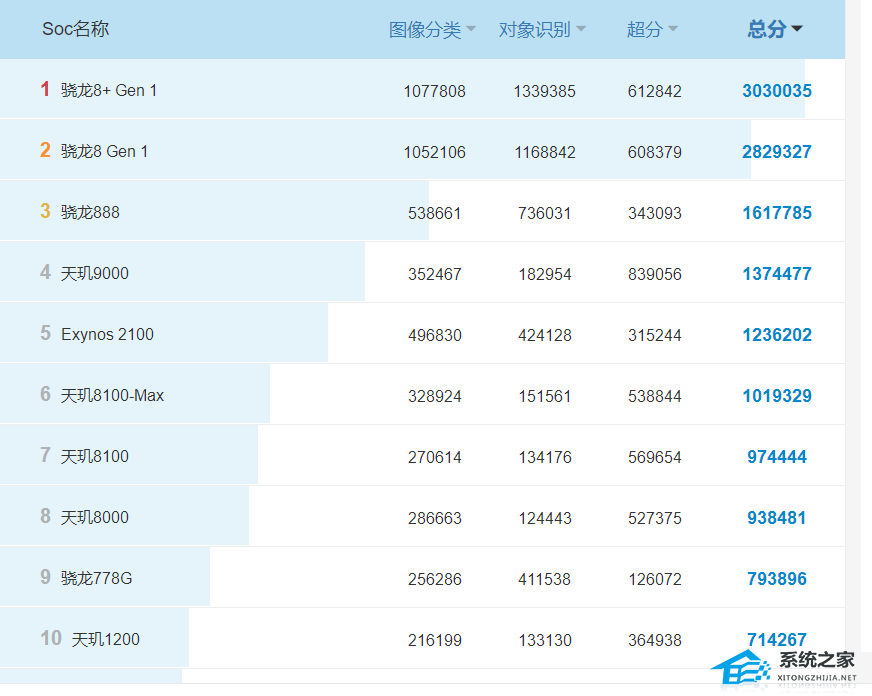Select the 骁龙778G row name
Viewport: 872px width, 696px height.
(x=97, y=579)
